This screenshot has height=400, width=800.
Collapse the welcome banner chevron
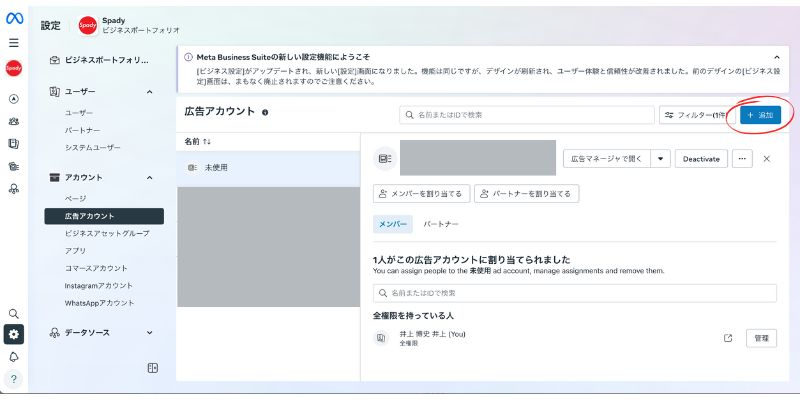[777, 57]
